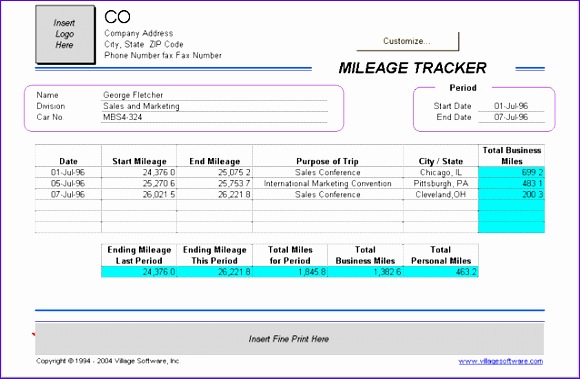Click the Insert Fine Print Here box

[290, 339]
